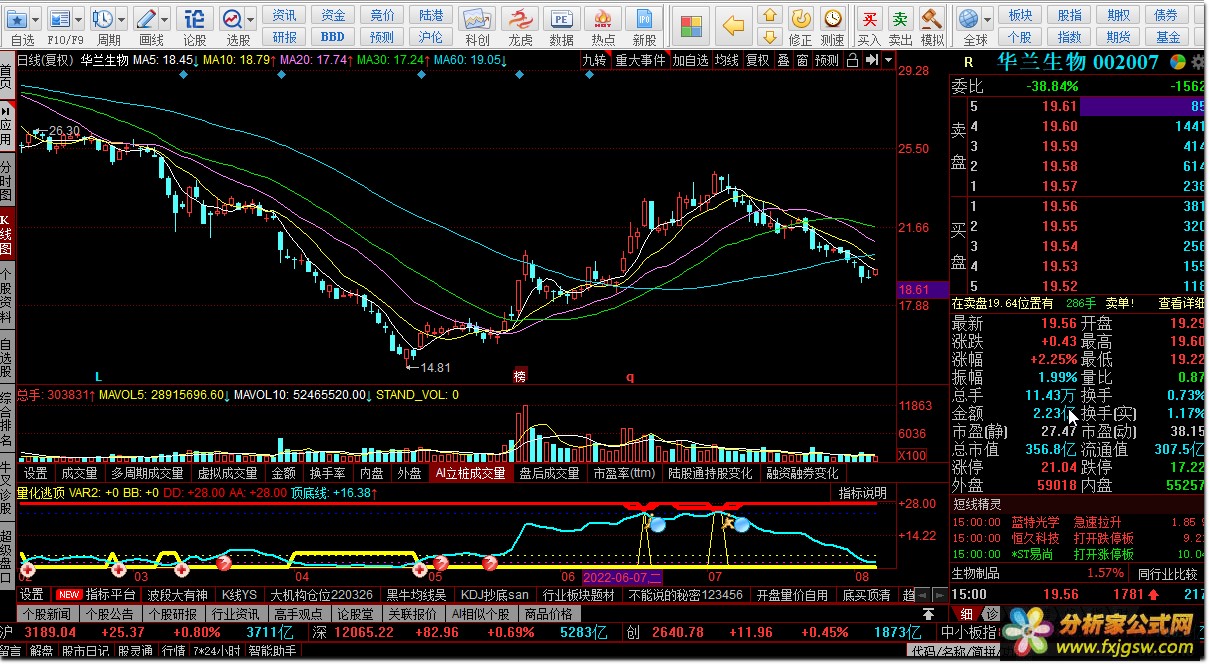
Task: Click the 查看详细 link
Action: click(1180, 303)
